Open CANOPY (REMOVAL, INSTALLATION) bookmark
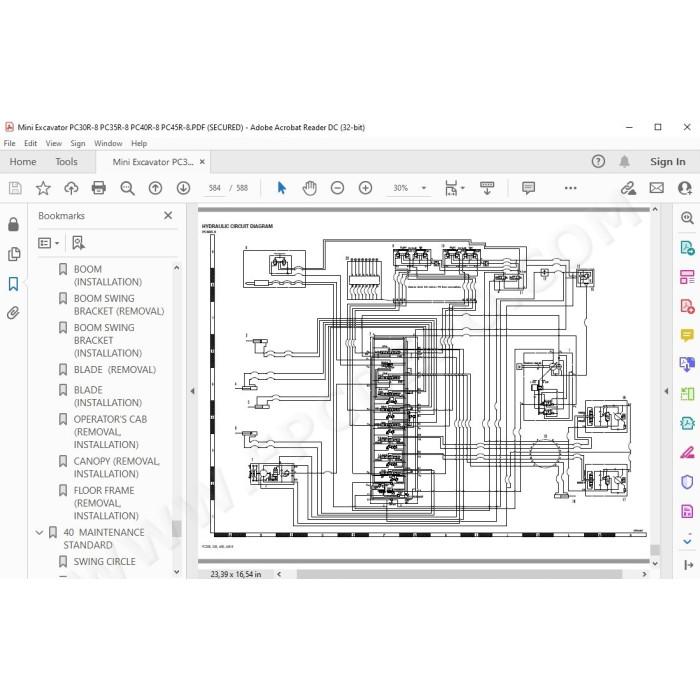 tap(117, 467)
